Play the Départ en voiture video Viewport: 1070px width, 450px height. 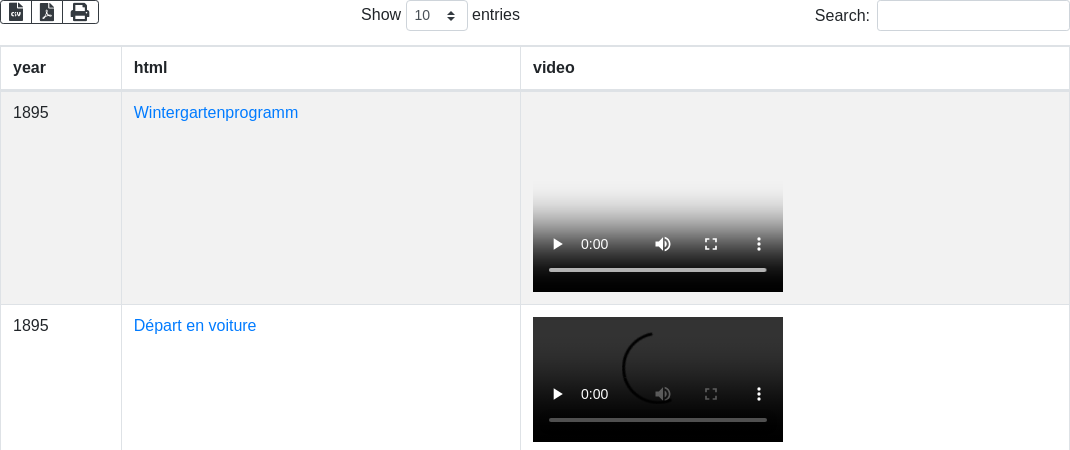[x=558, y=394]
